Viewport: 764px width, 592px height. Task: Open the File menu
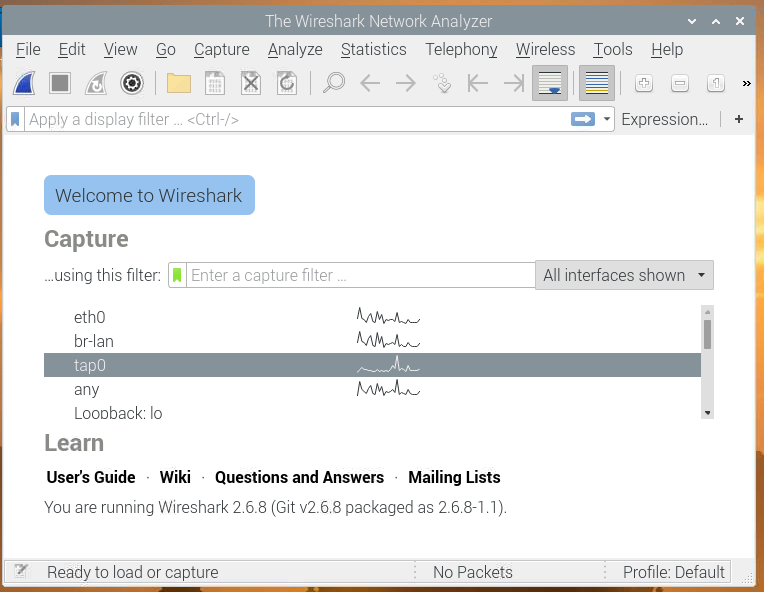click(x=28, y=49)
